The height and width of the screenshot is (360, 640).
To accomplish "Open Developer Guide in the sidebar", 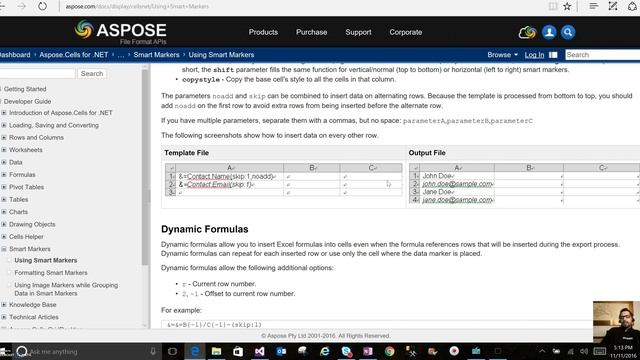I will point(27,101).
